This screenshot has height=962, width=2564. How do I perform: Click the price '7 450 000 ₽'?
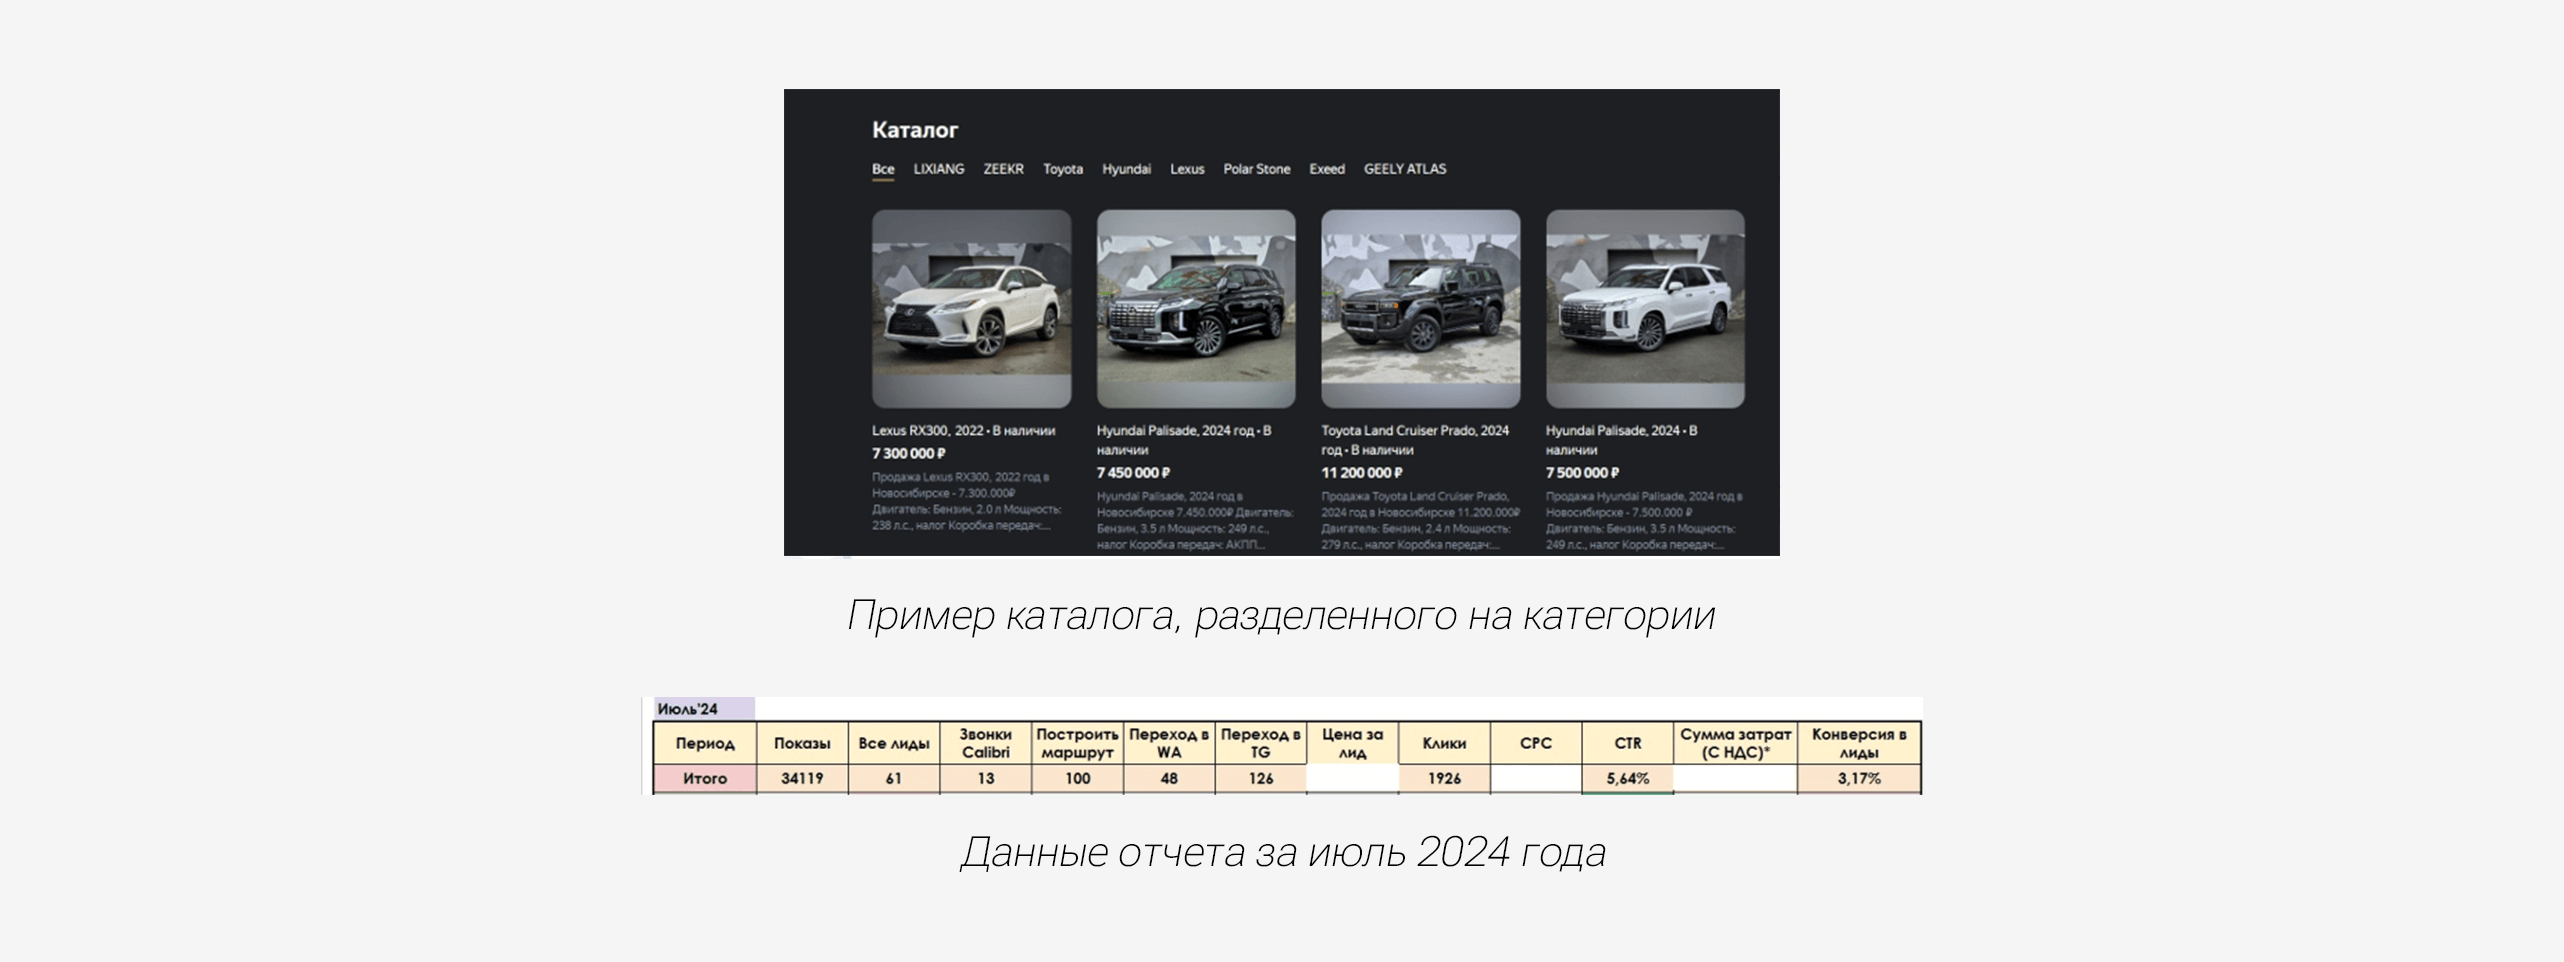click(x=1133, y=473)
